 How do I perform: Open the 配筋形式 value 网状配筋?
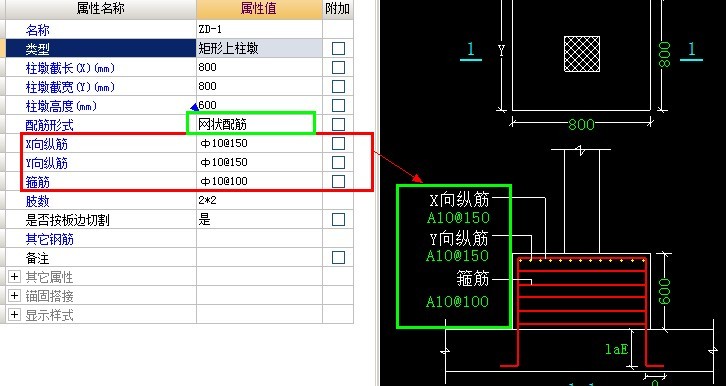tap(259, 124)
